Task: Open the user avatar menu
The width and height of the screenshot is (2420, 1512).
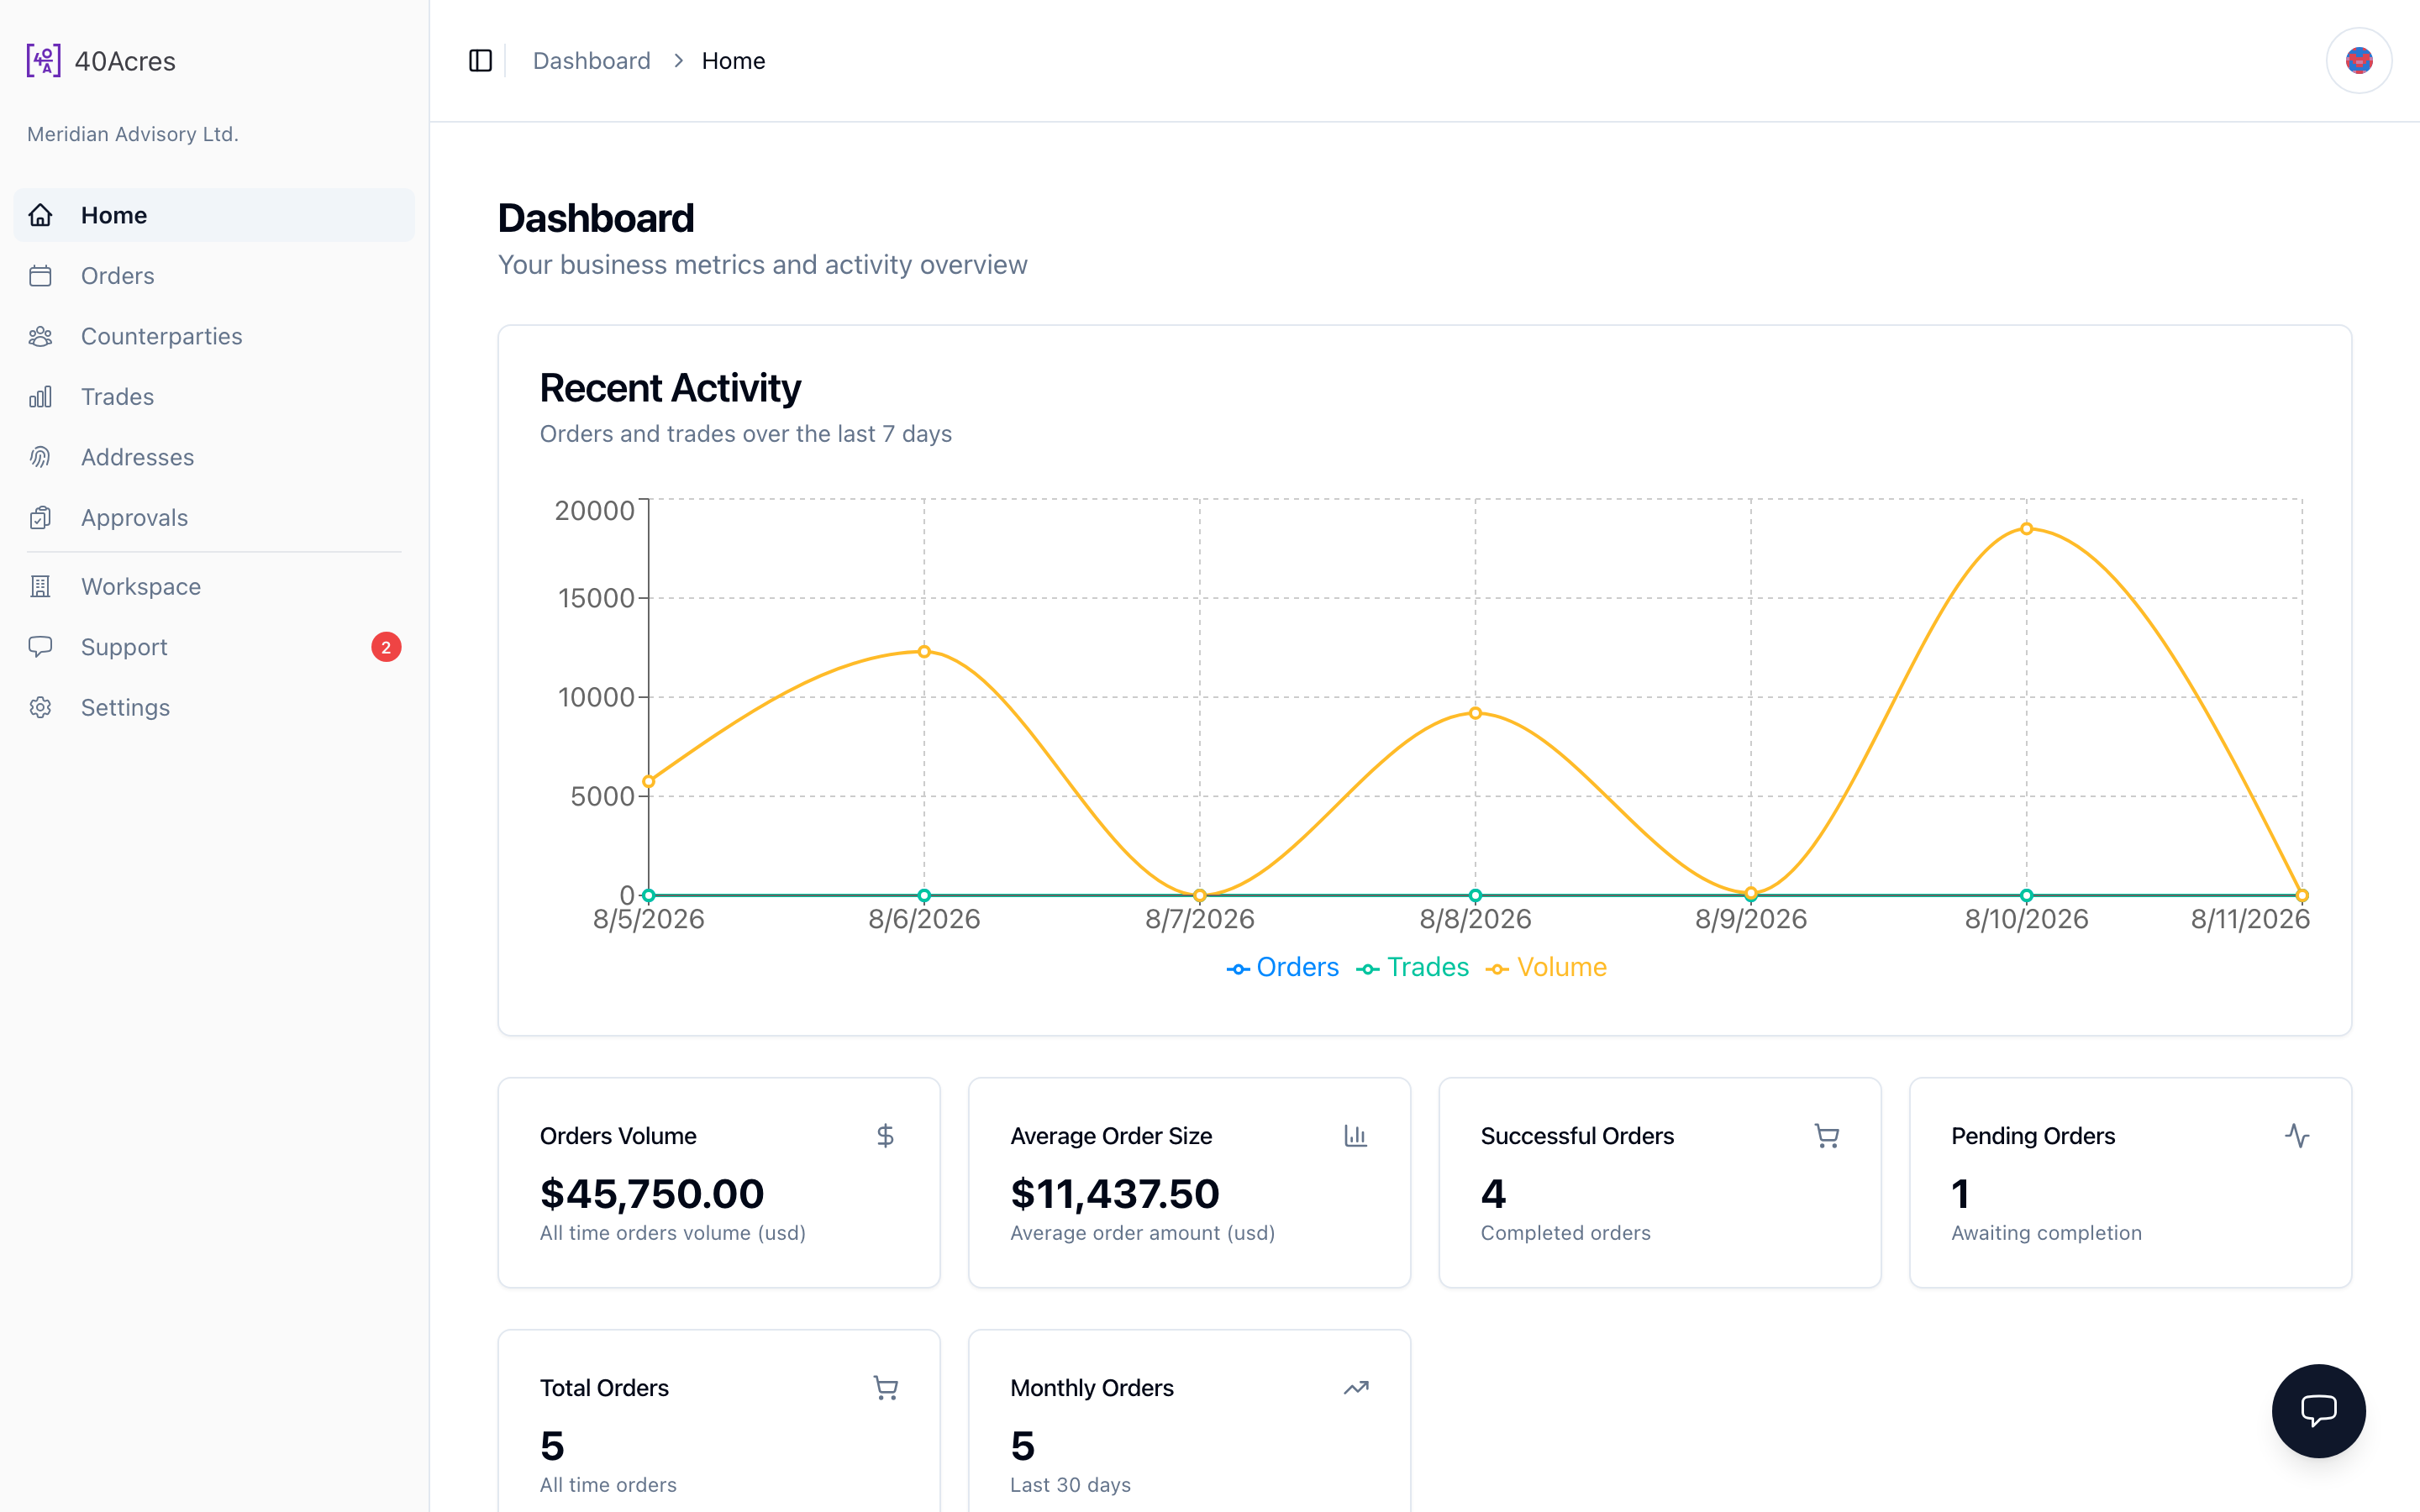Action: click(x=2358, y=61)
